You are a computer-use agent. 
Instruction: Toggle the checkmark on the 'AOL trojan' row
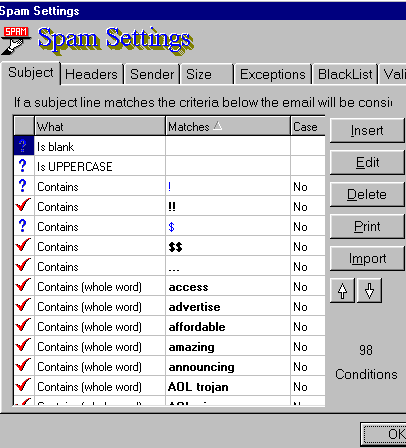click(x=24, y=386)
